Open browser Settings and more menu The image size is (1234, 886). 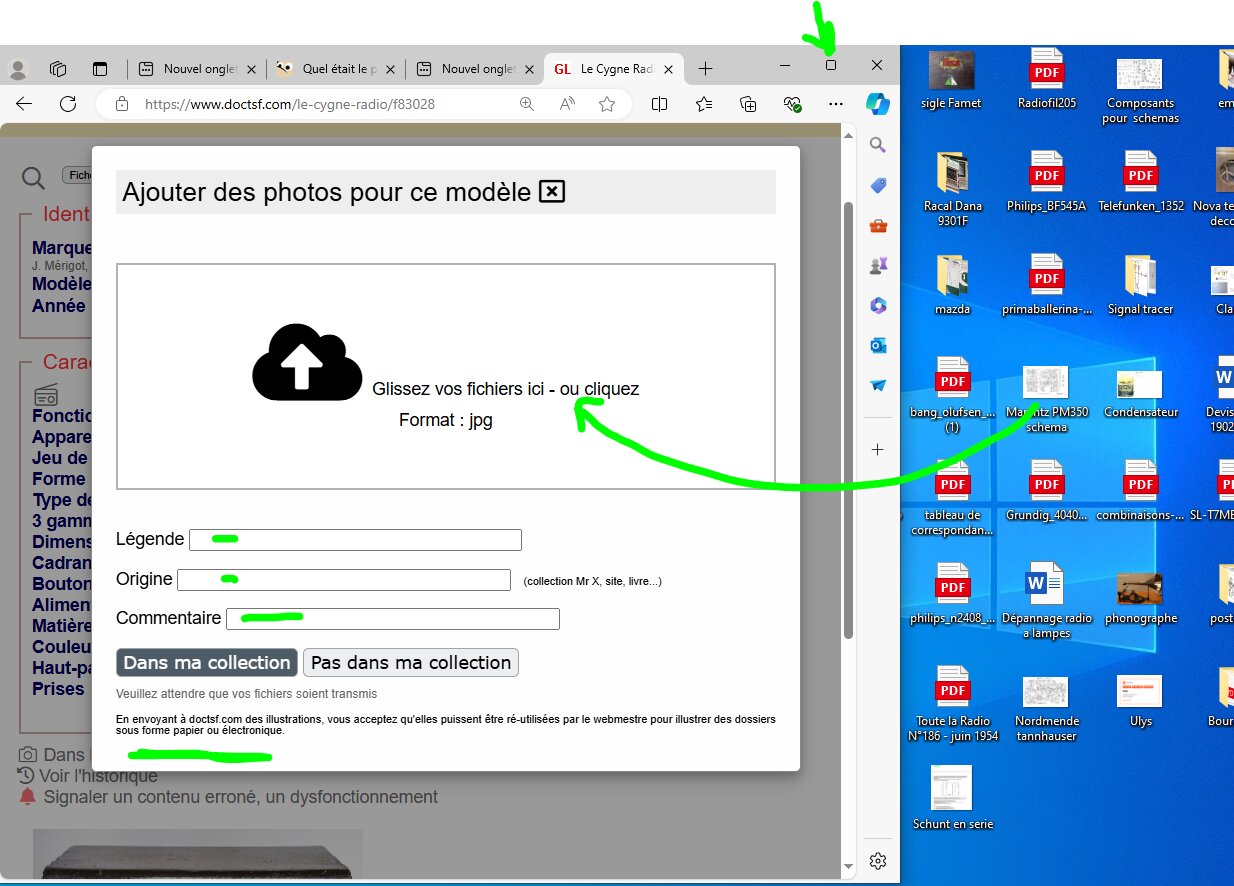pyautogui.click(x=836, y=103)
